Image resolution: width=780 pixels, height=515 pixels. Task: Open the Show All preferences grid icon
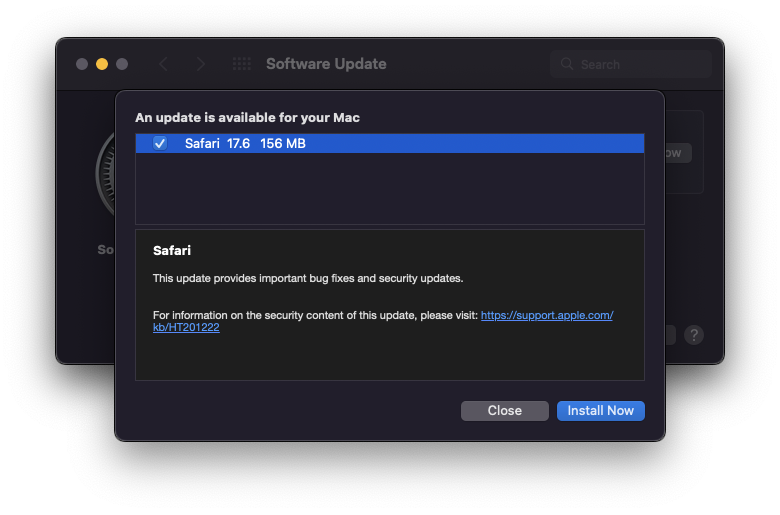tap(242, 64)
